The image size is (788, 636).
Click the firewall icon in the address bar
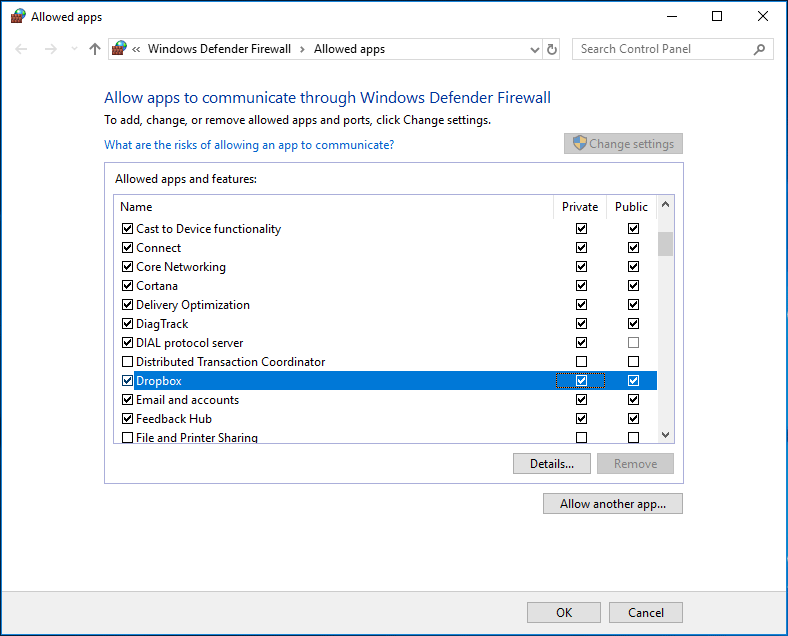pos(119,48)
